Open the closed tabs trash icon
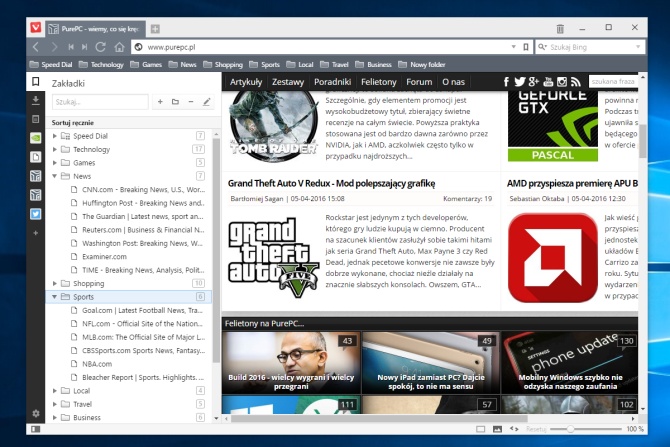 tap(560, 29)
